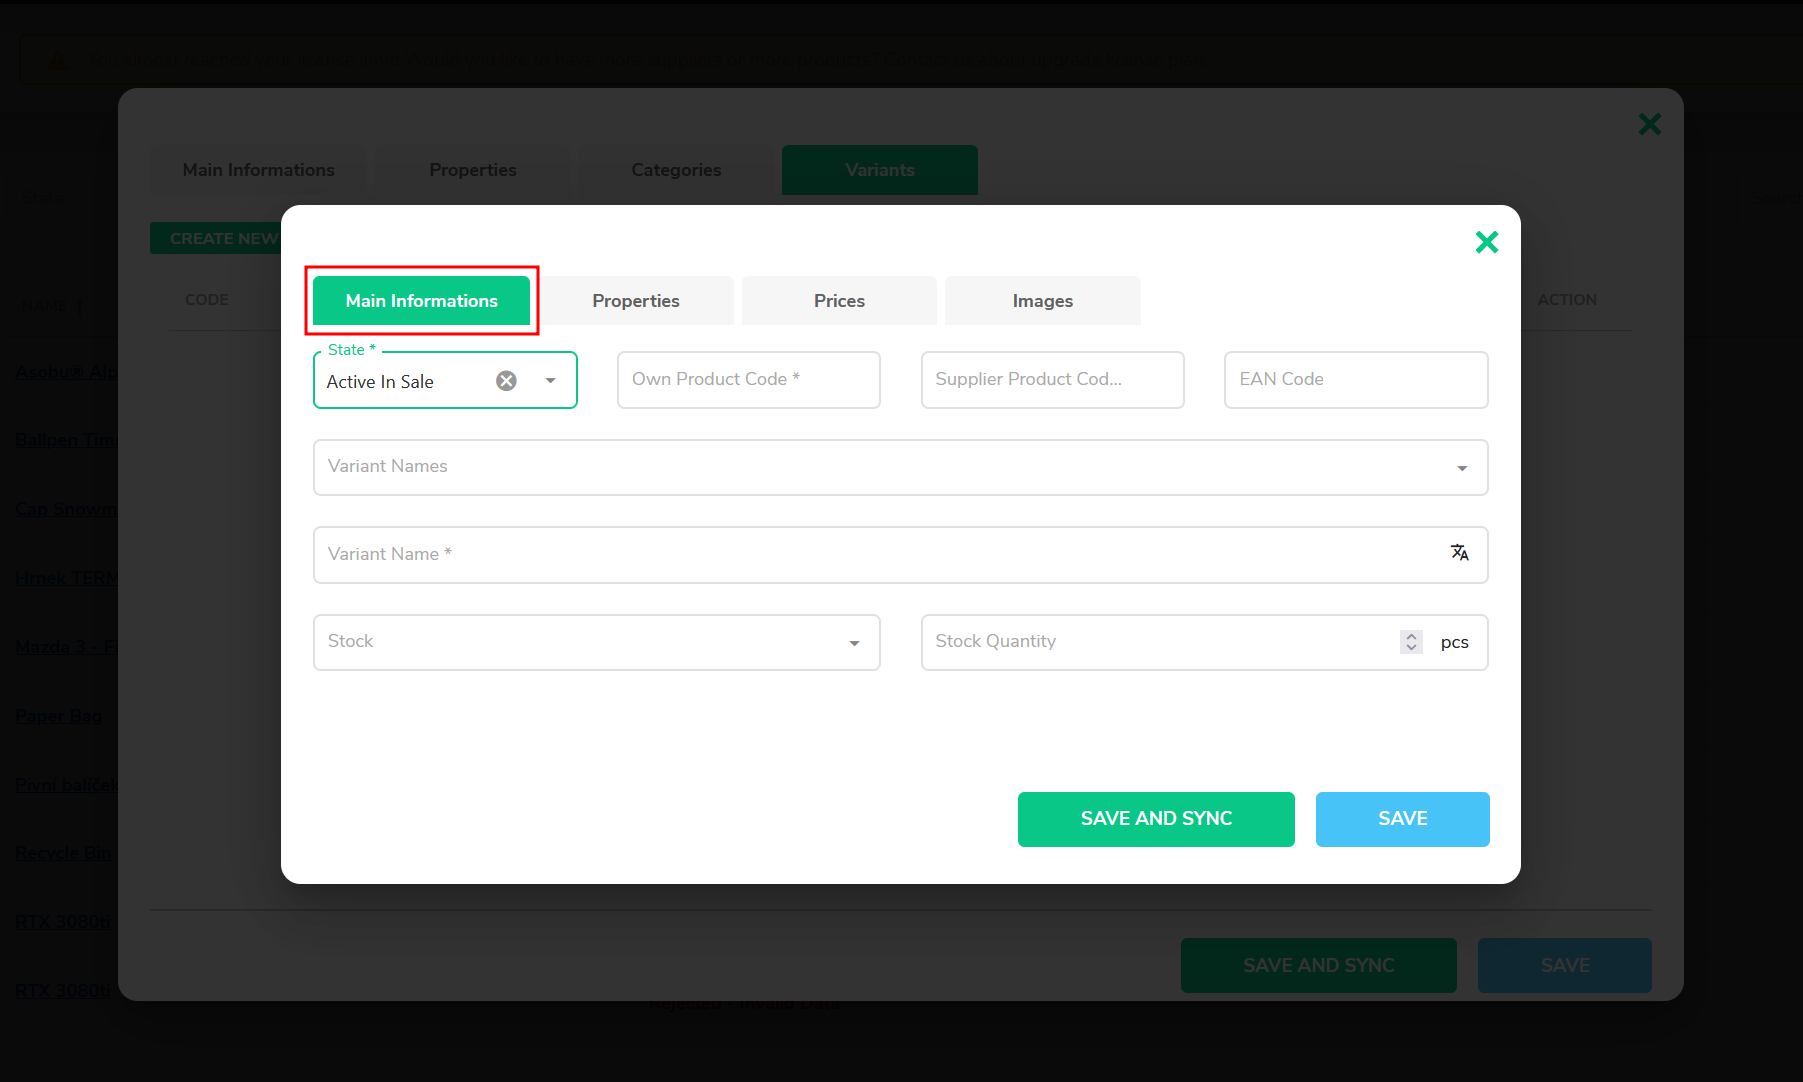Image resolution: width=1803 pixels, height=1082 pixels.
Task: Select background Properties tab
Action: 473,170
